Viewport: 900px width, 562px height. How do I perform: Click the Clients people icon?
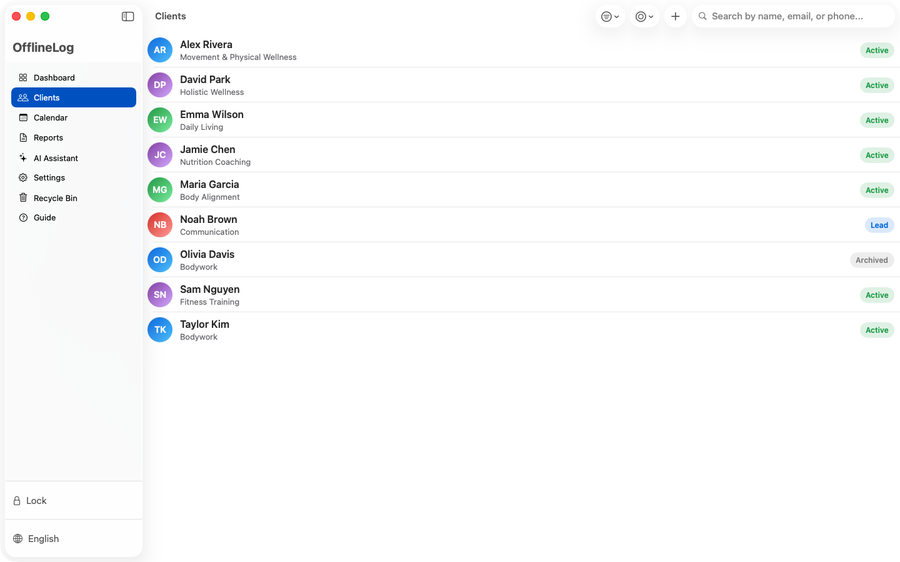(x=23, y=98)
